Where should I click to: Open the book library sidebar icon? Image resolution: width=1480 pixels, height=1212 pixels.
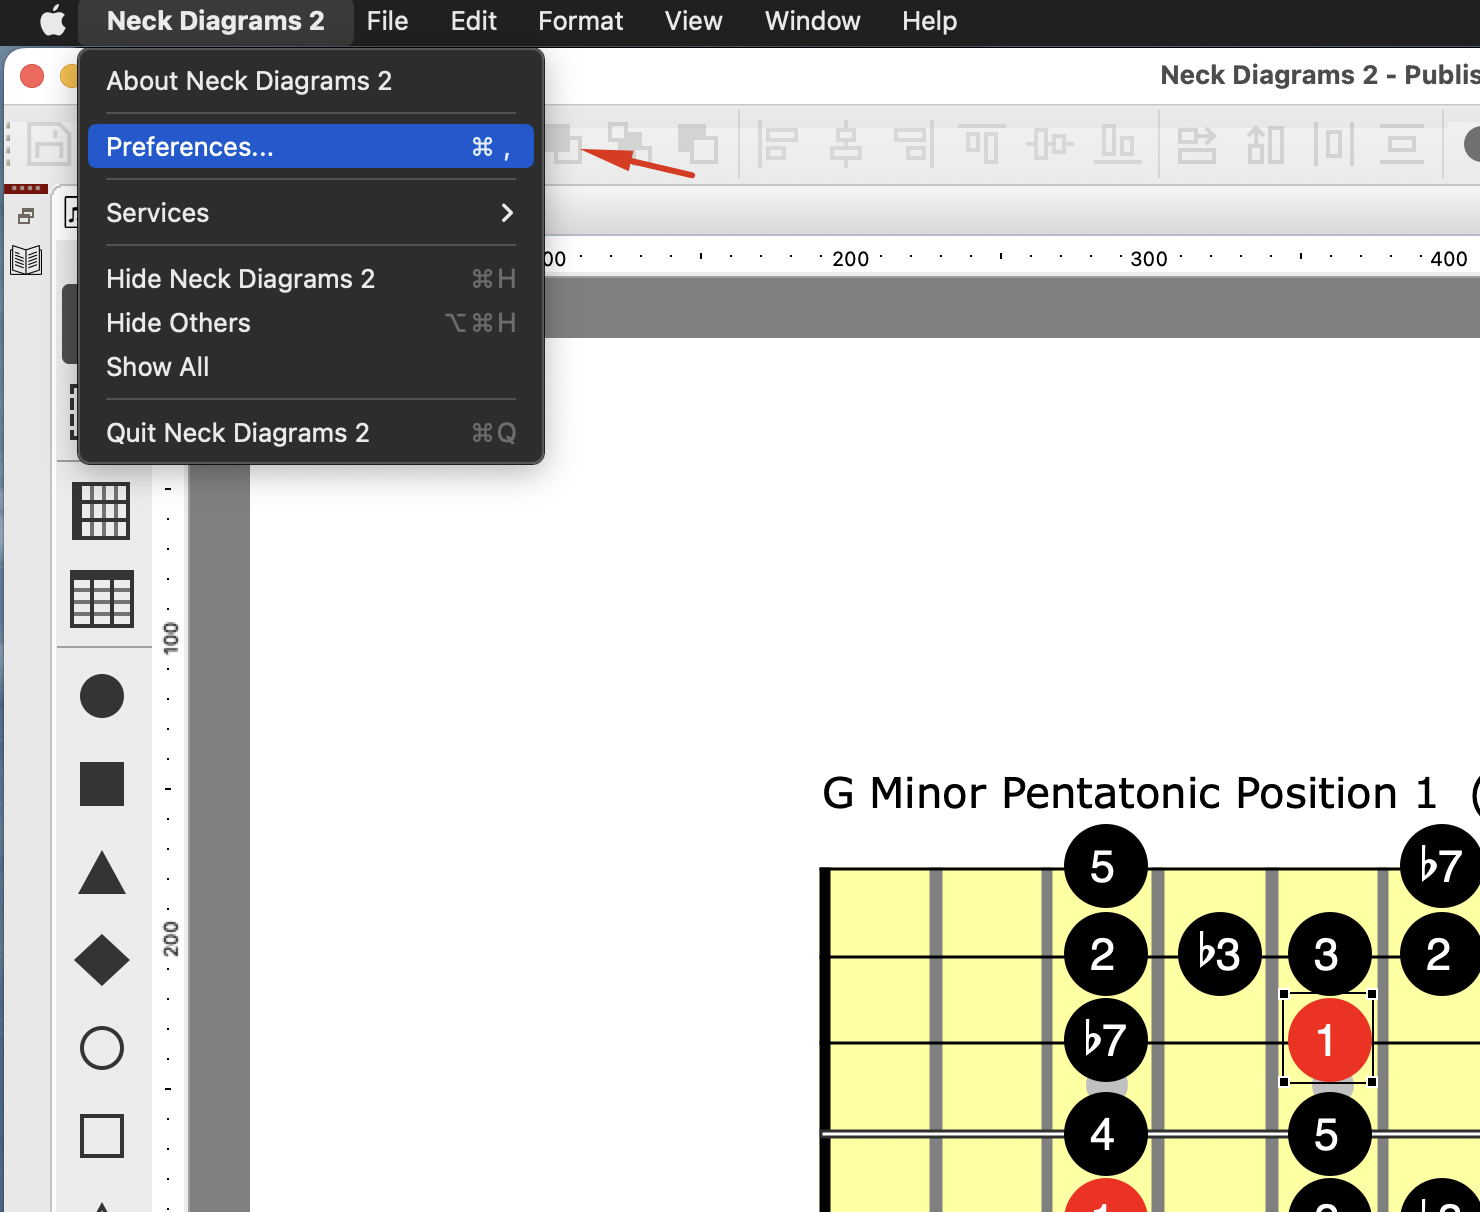coord(26,261)
